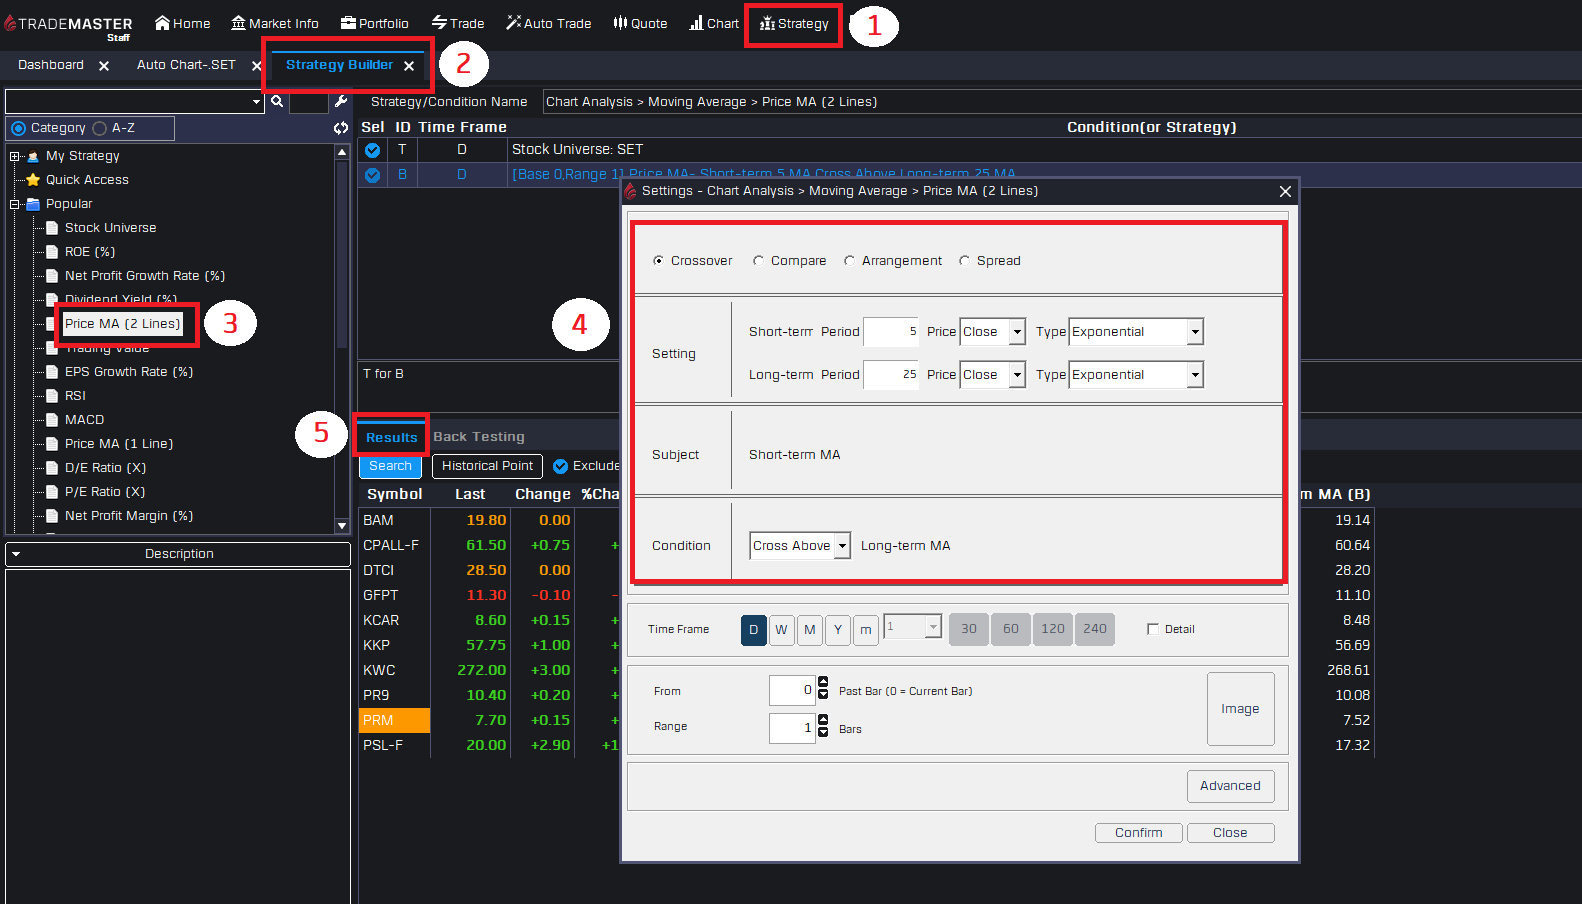Click the search magnifier icon
The width and height of the screenshot is (1582, 904).
click(277, 101)
